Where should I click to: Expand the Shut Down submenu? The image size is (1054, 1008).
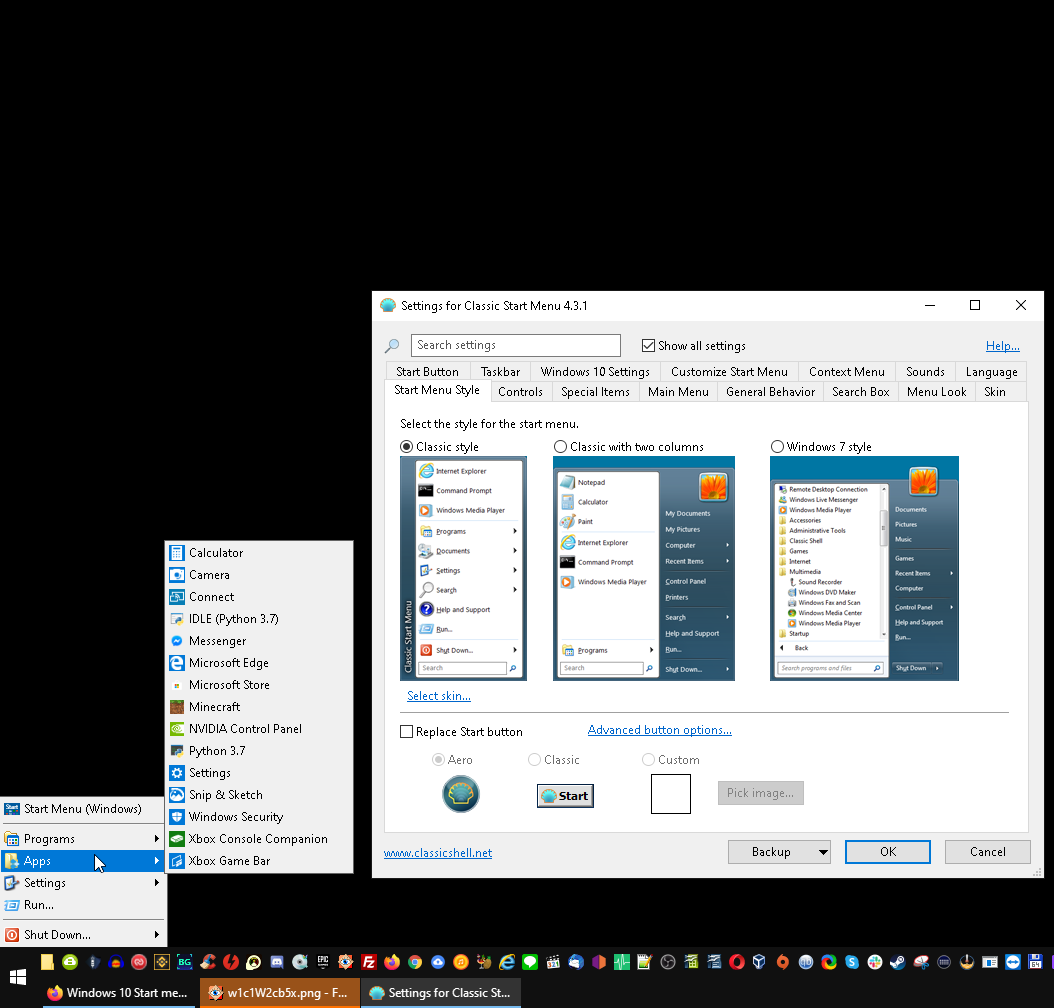[83, 935]
